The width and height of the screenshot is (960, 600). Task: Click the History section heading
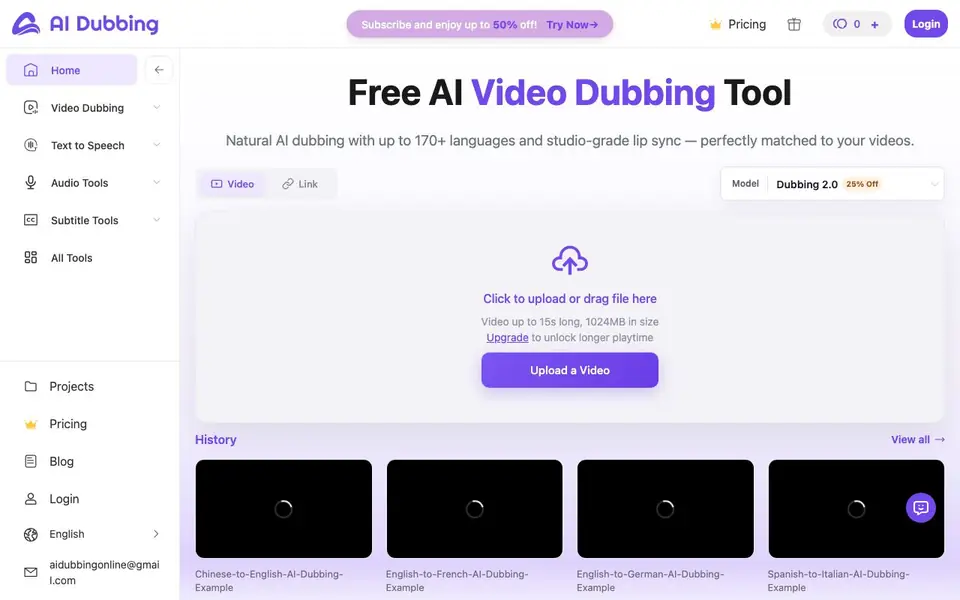(x=216, y=440)
